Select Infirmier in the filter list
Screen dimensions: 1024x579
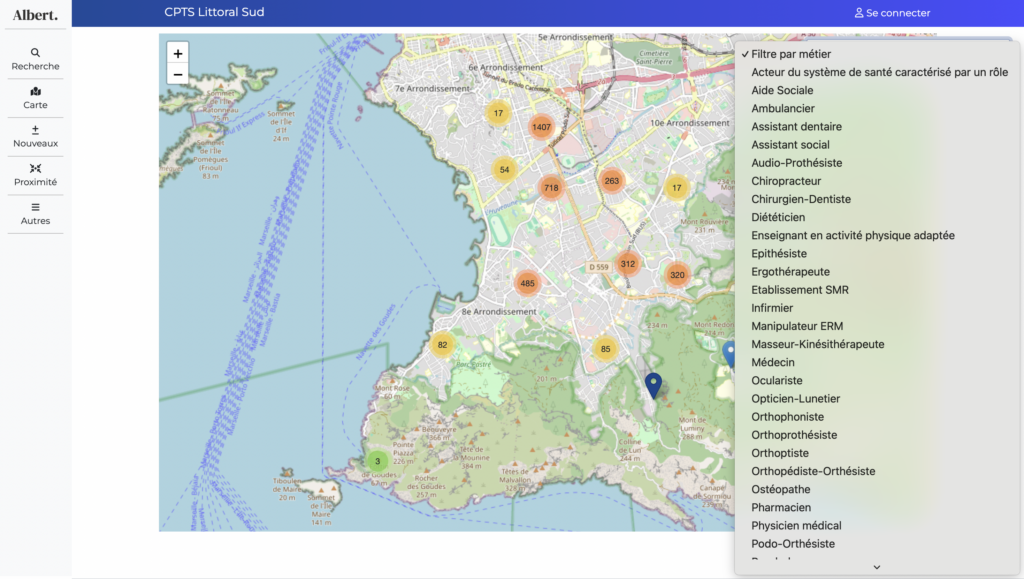click(772, 308)
